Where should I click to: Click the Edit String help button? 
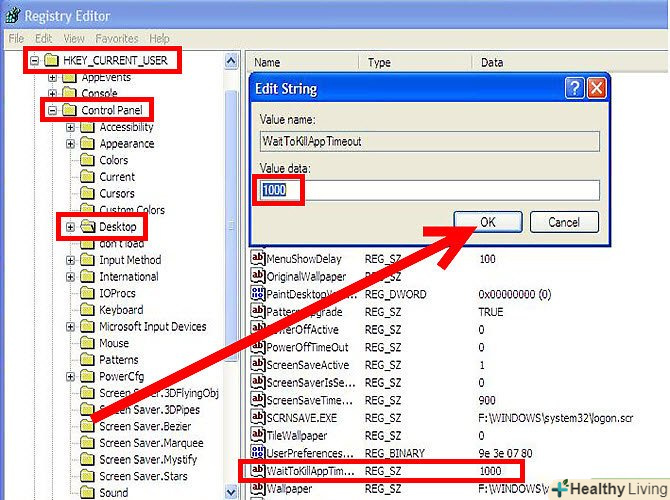coord(574,88)
